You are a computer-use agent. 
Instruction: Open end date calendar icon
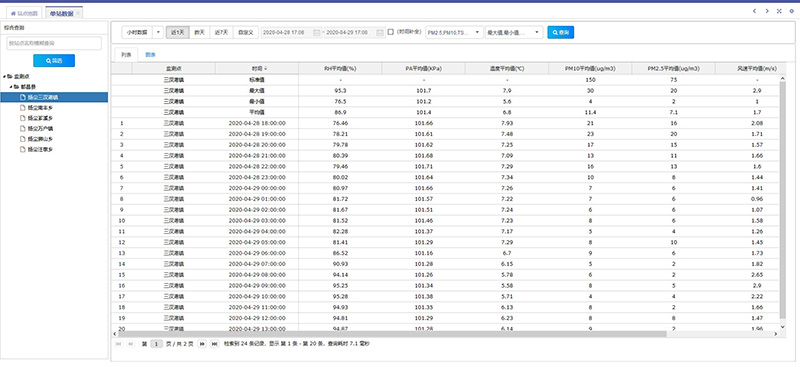pos(380,32)
